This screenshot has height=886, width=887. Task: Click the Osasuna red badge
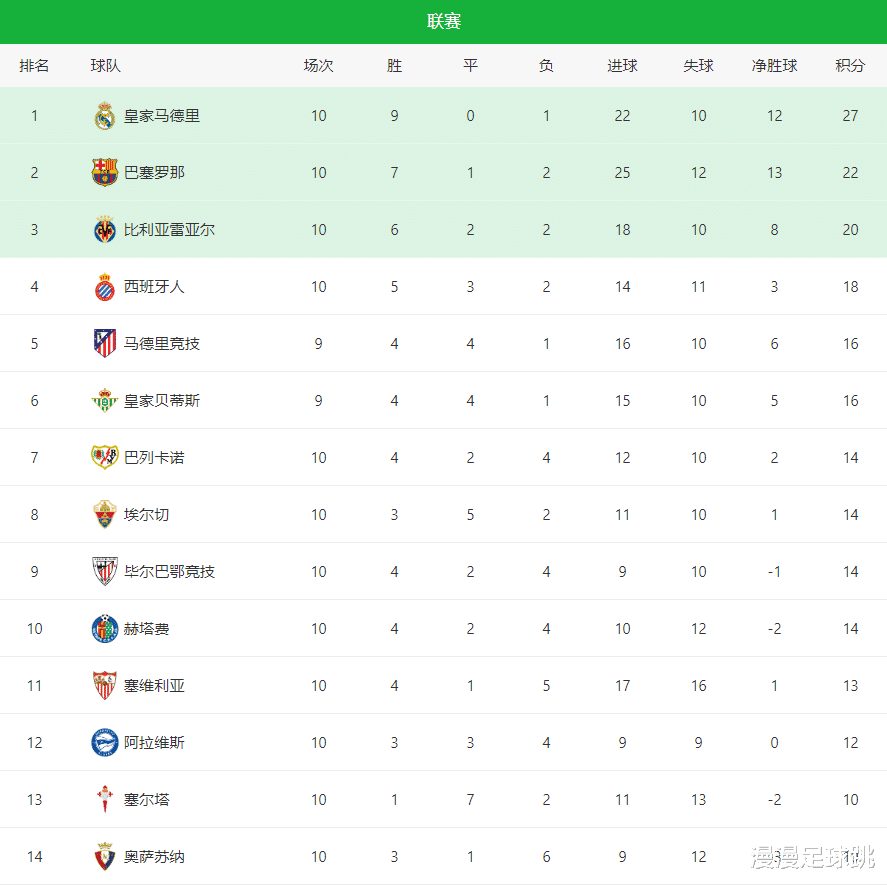coord(105,857)
